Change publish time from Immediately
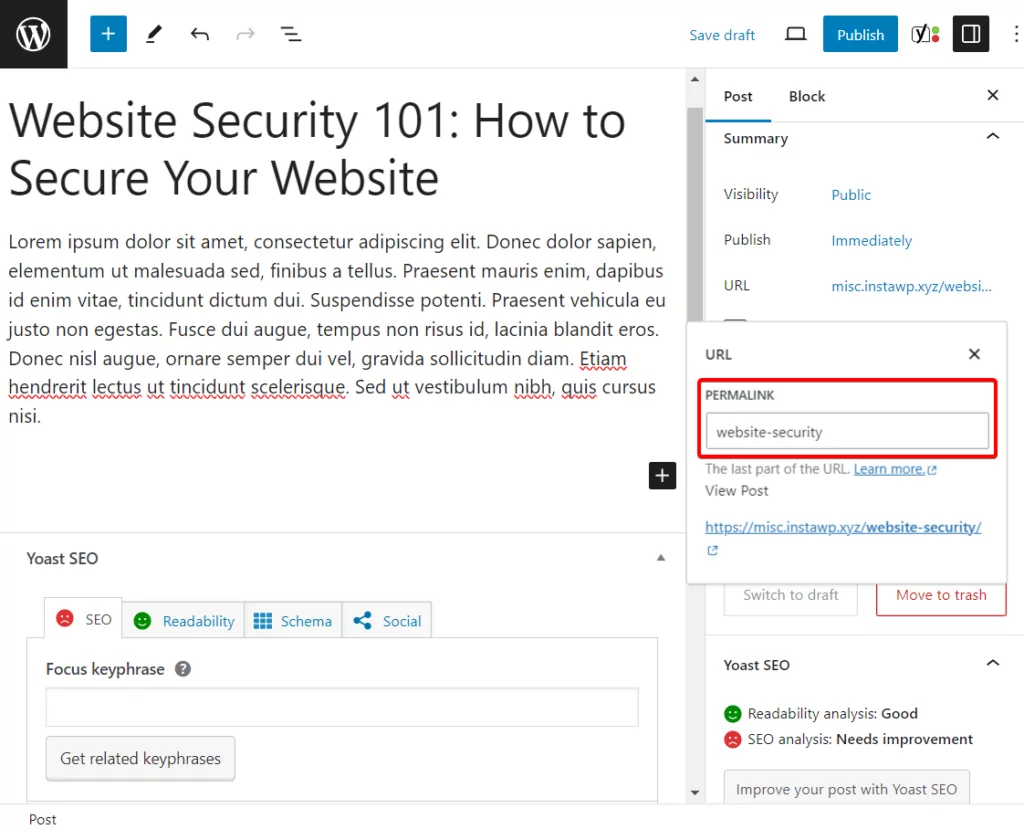 click(x=871, y=240)
